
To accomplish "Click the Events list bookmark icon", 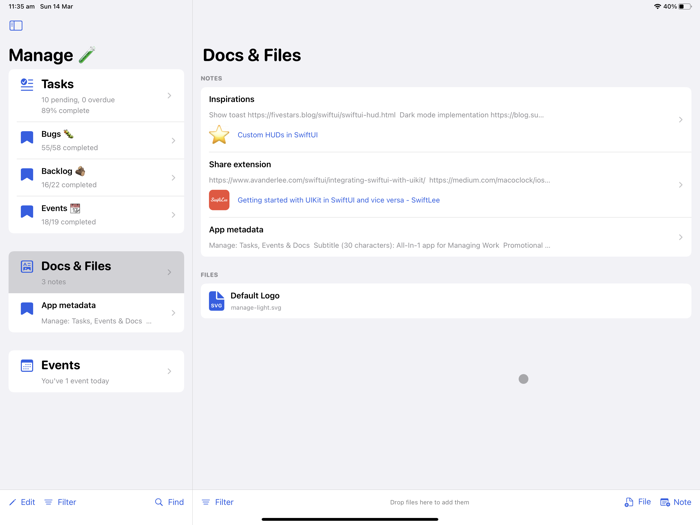I will click(27, 211).
